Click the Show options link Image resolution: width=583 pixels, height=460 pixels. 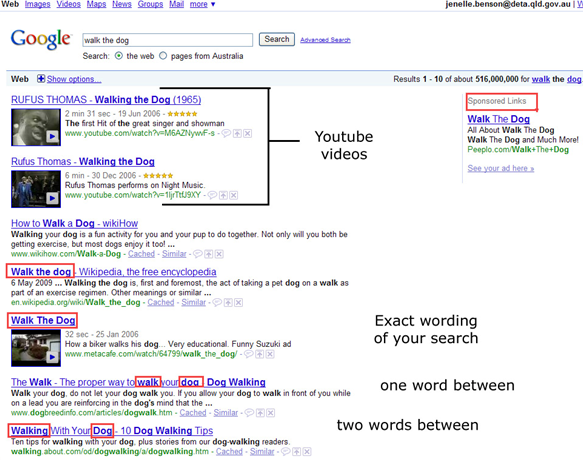(74, 79)
